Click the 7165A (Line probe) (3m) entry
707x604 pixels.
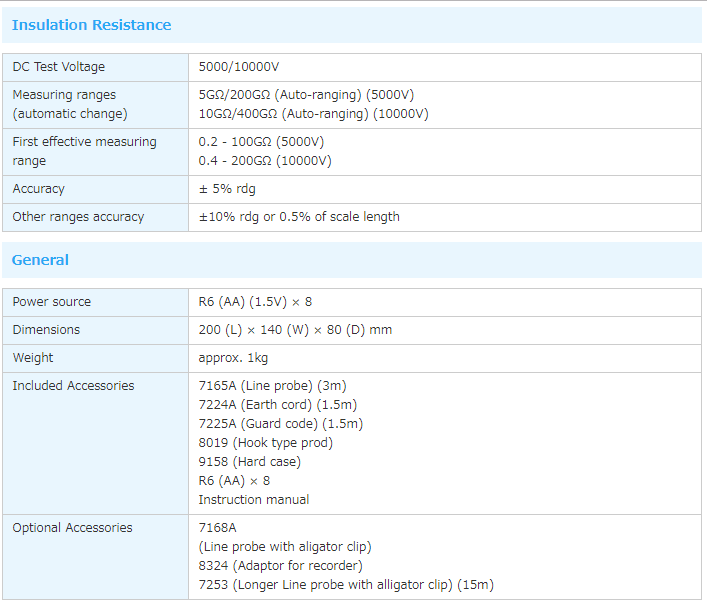tap(272, 386)
